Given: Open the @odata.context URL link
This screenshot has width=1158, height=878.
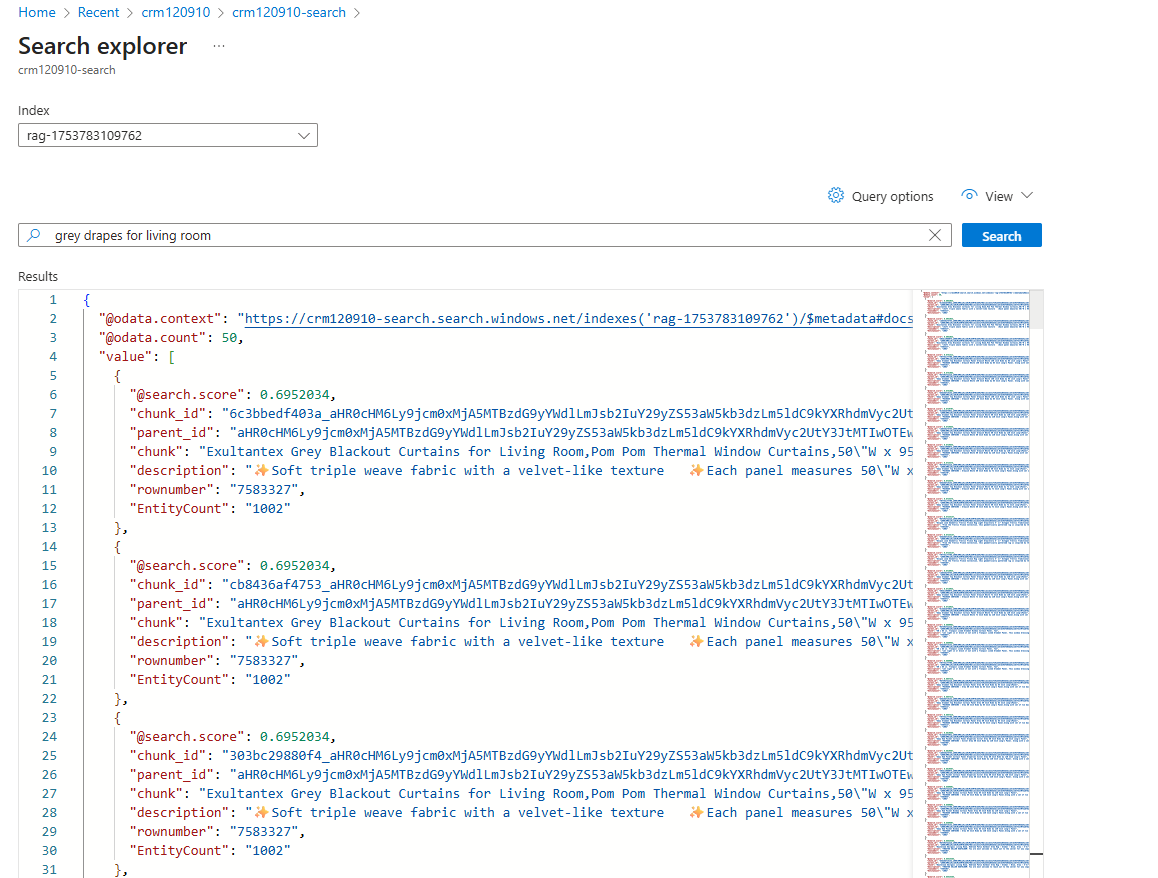Looking at the screenshot, I should (x=579, y=318).
